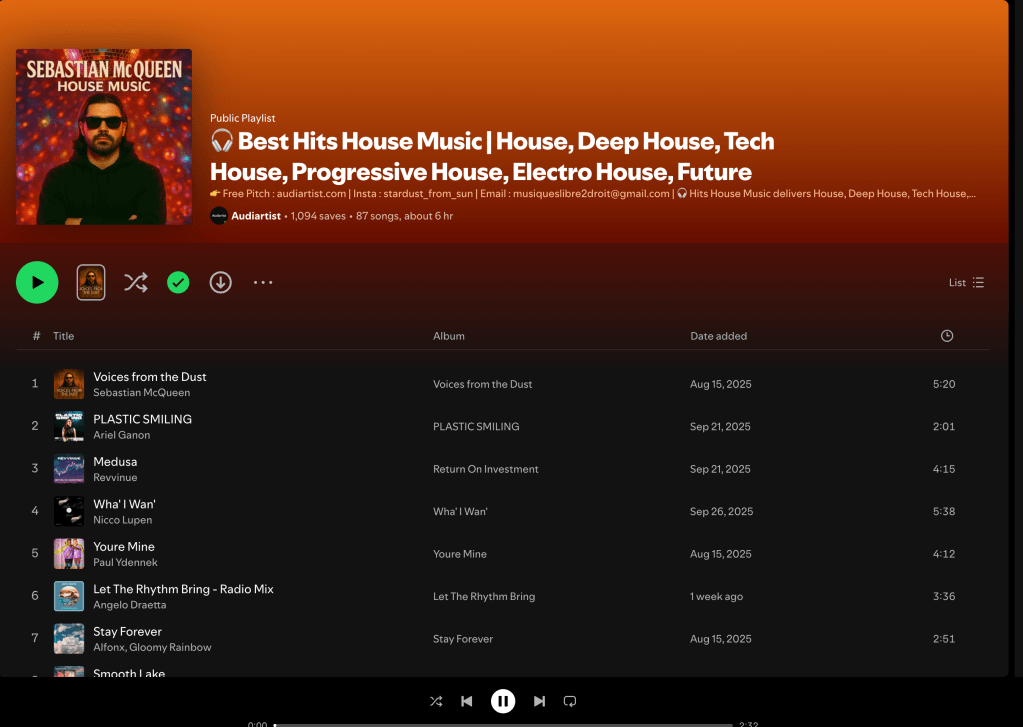Open the Stay Forever album link
Image resolution: width=1023 pixels, height=727 pixels.
pos(463,639)
